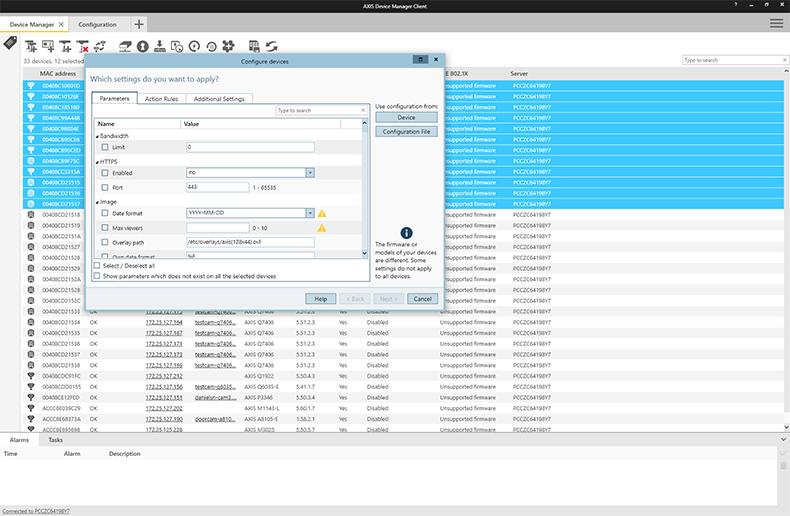The width and height of the screenshot is (790, 516).
Task: Check the Port checkbox under HTTPS
Action: pyautogui.click(x=105, y=187)
